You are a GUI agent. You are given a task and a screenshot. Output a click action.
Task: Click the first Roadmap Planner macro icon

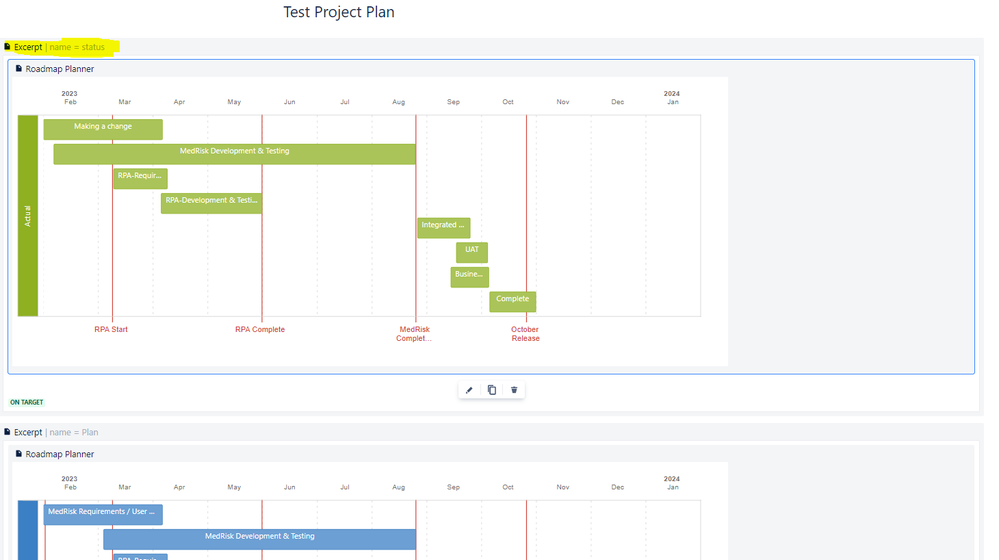(18, 68)
